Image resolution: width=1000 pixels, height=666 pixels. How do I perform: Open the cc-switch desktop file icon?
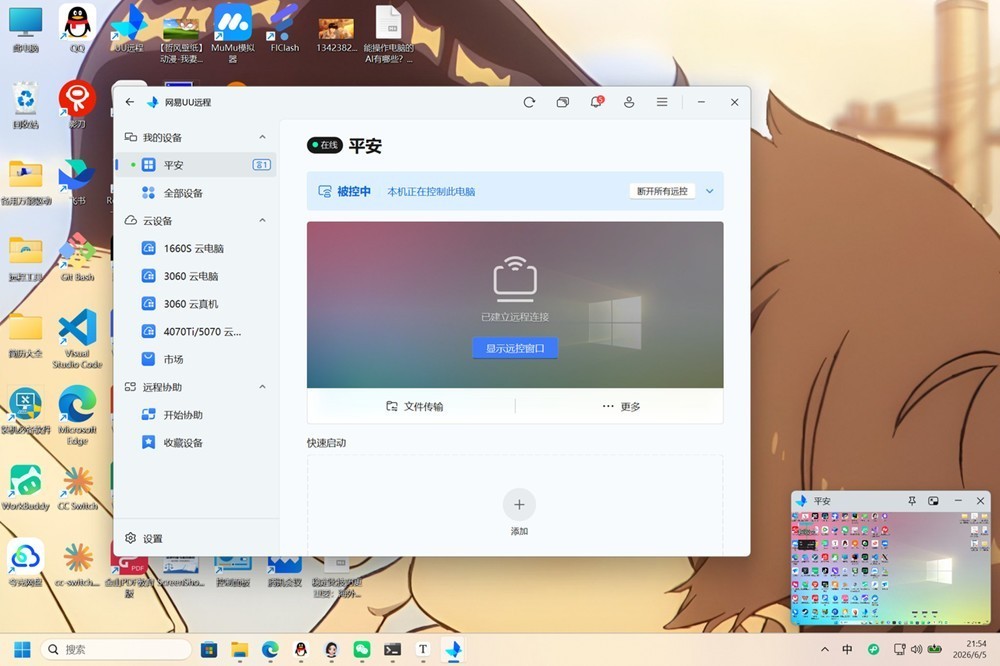tap(77, 562)
